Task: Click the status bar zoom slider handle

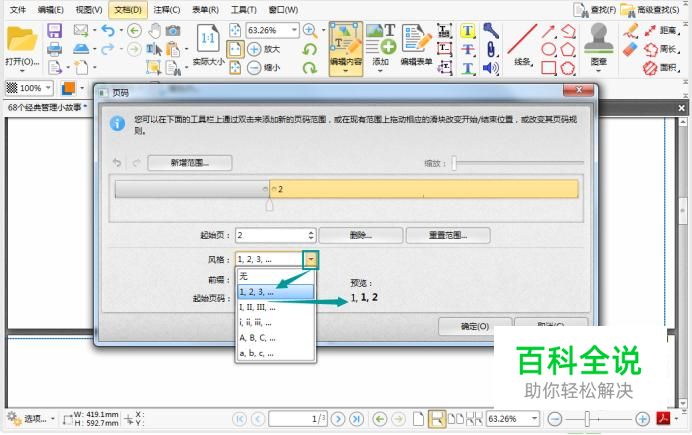Action: coord(587,419)
